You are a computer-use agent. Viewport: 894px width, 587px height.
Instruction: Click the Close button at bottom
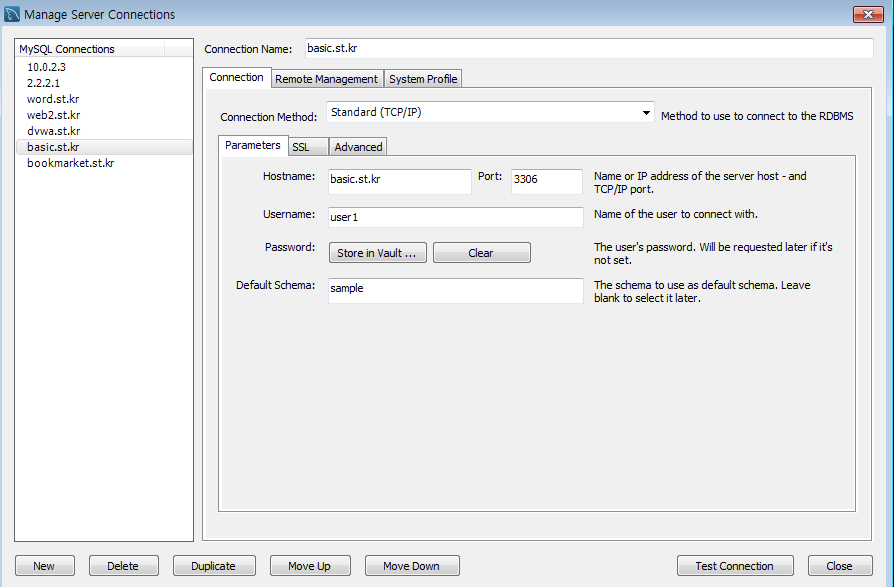[840, 566]
